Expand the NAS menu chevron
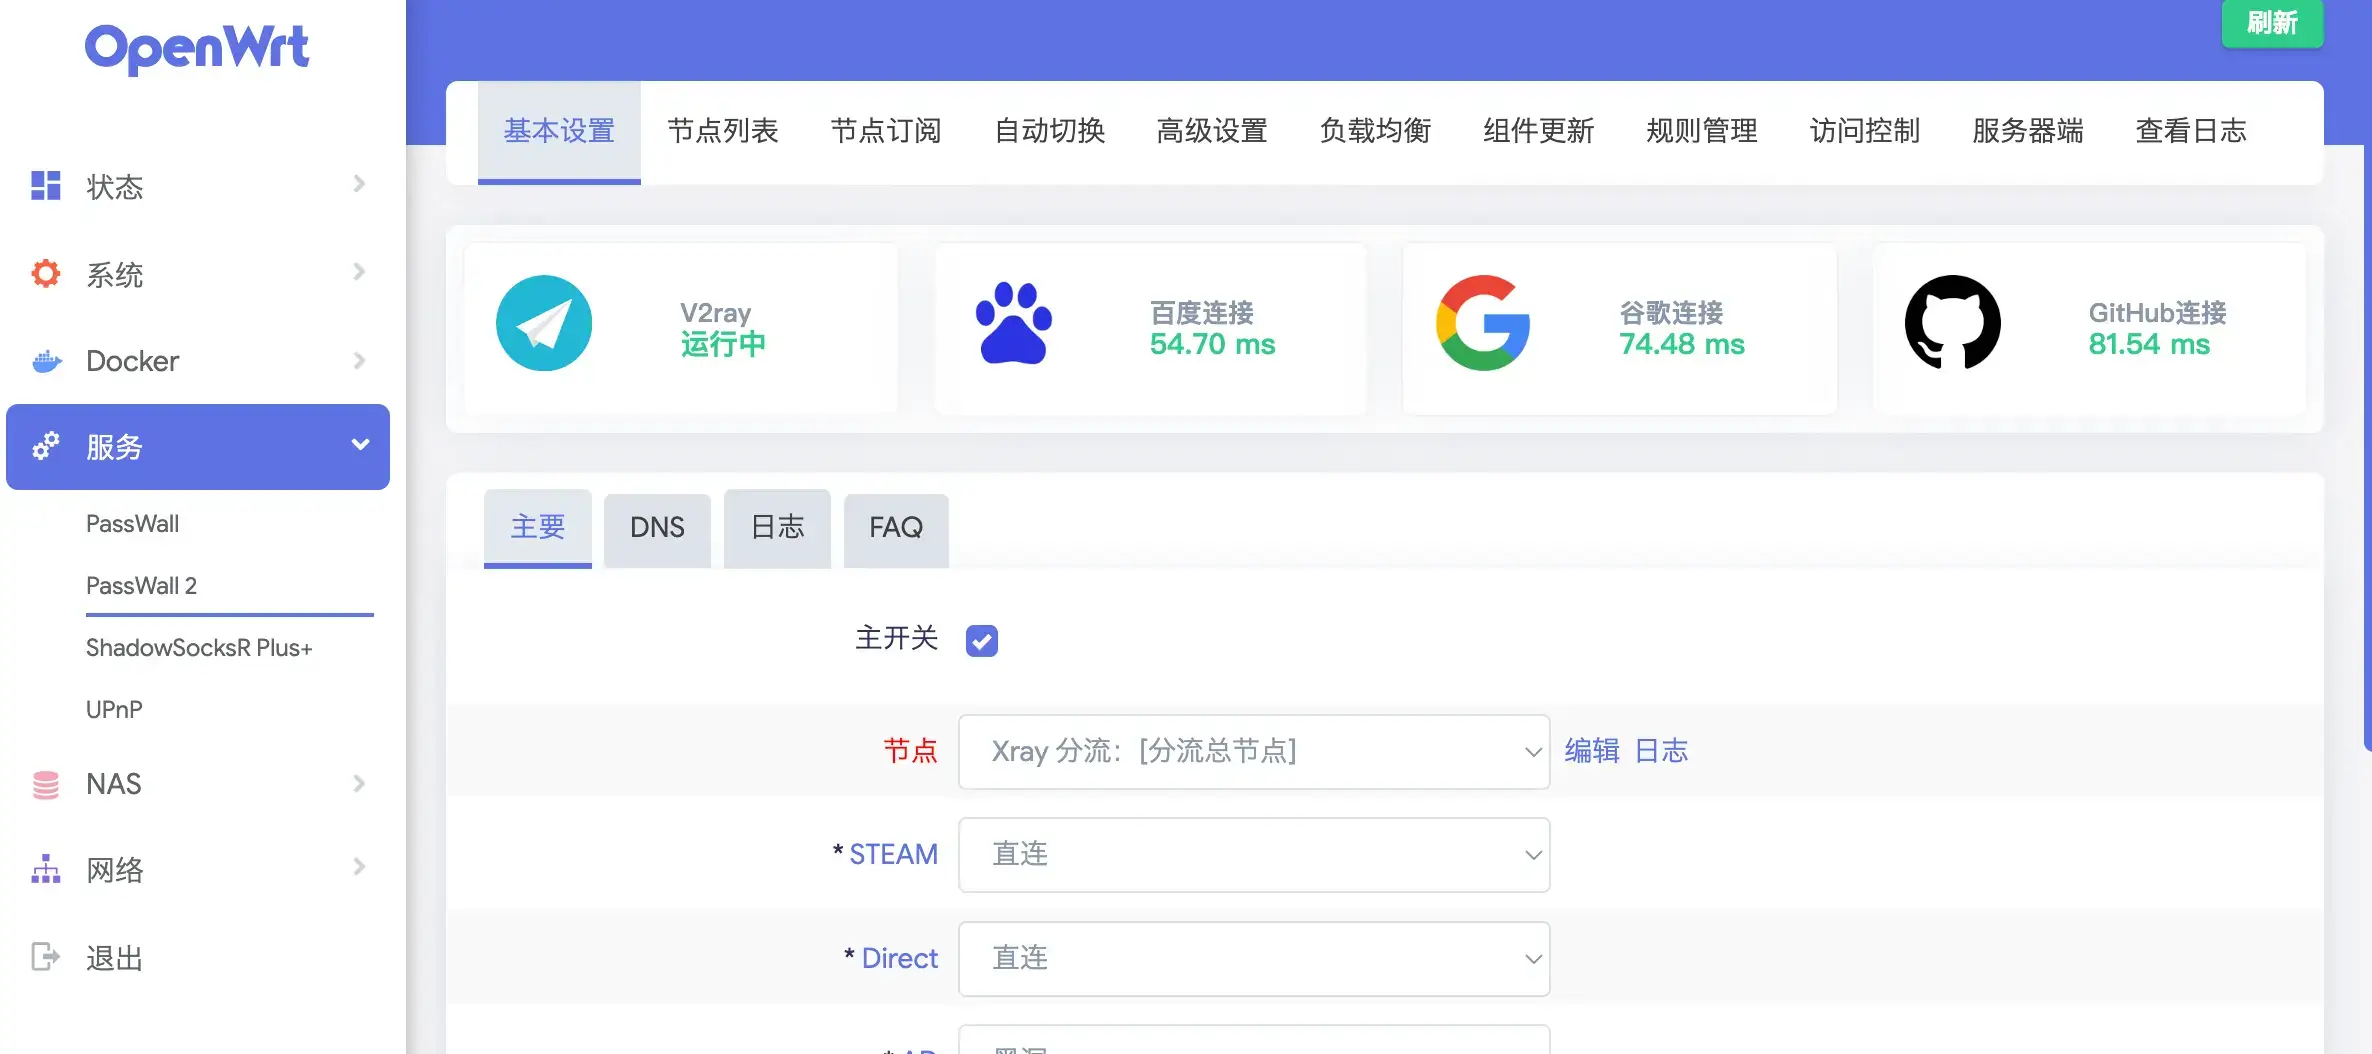This screenshot has height=1054, width=2372. [x=359, y=783]
